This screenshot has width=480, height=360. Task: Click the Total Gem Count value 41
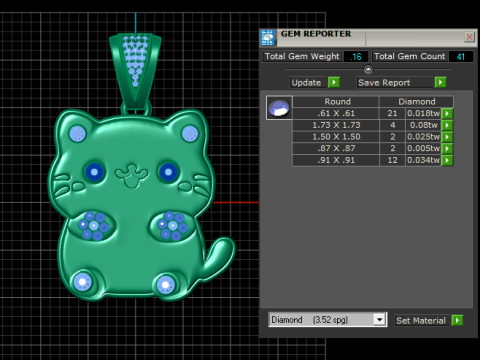(461, 57)
